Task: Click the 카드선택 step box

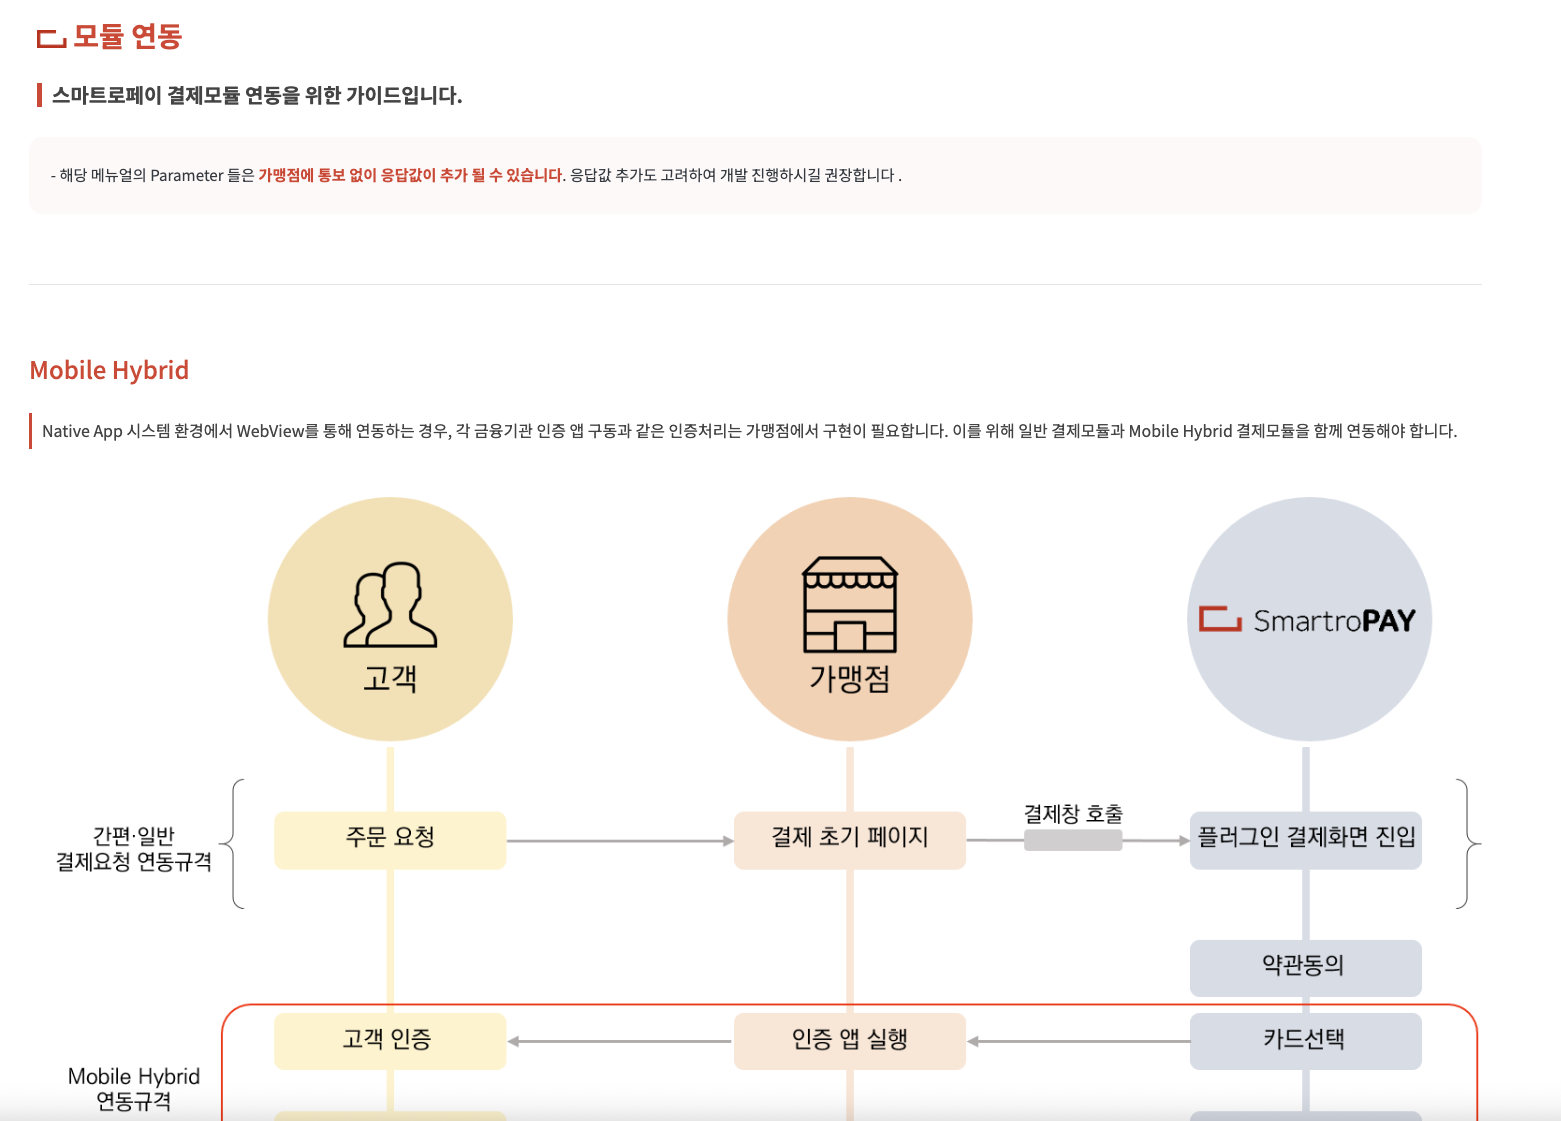Action: 1306,1041
